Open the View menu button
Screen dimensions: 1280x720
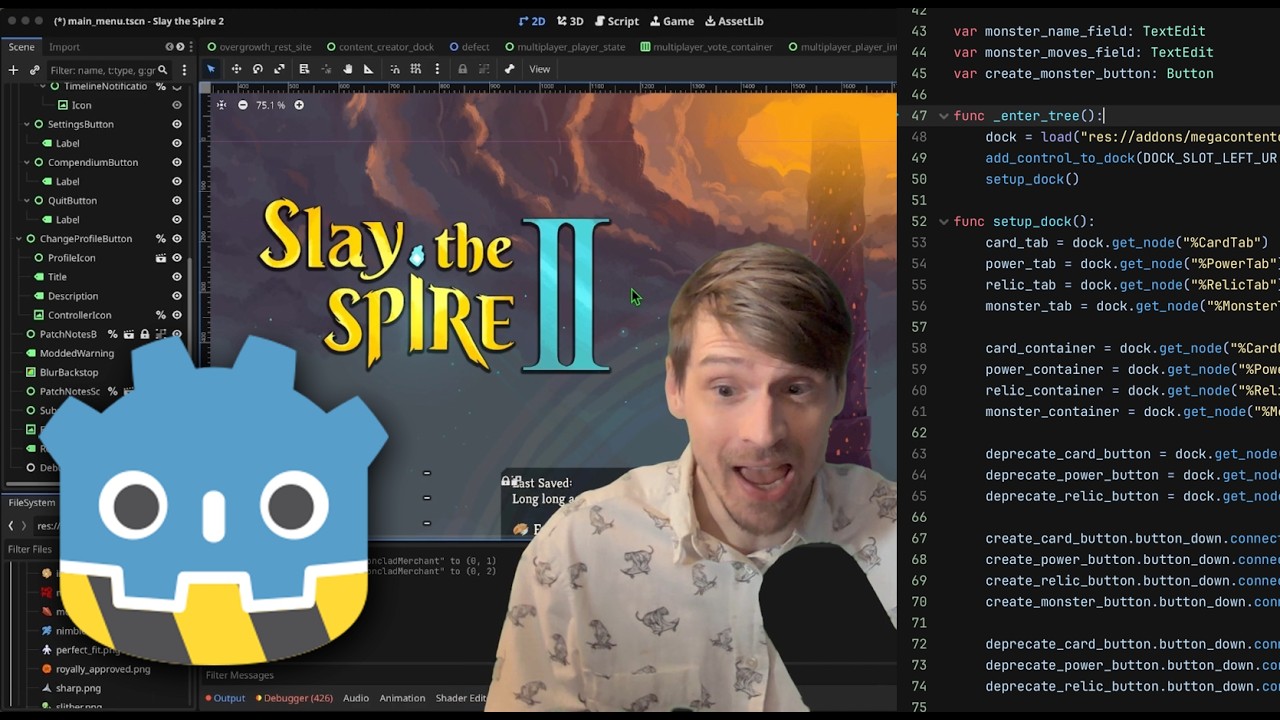[539, 69]
